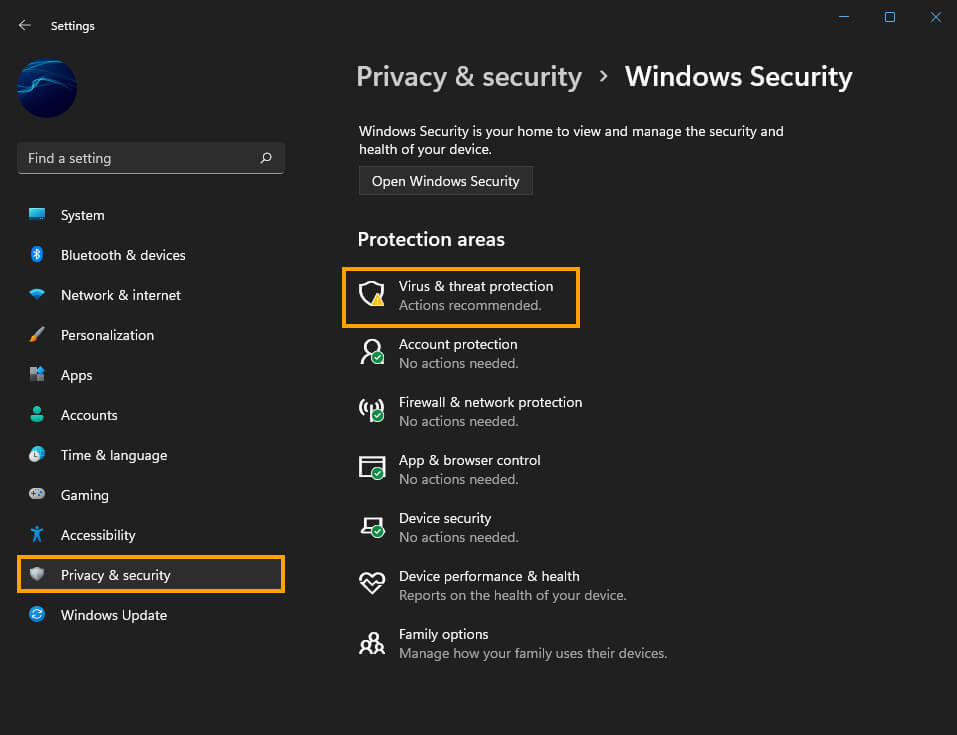The width and height of the screenshot is (957, 735).
Task: Click the back arrow in Settings
Action: point(24,25)
